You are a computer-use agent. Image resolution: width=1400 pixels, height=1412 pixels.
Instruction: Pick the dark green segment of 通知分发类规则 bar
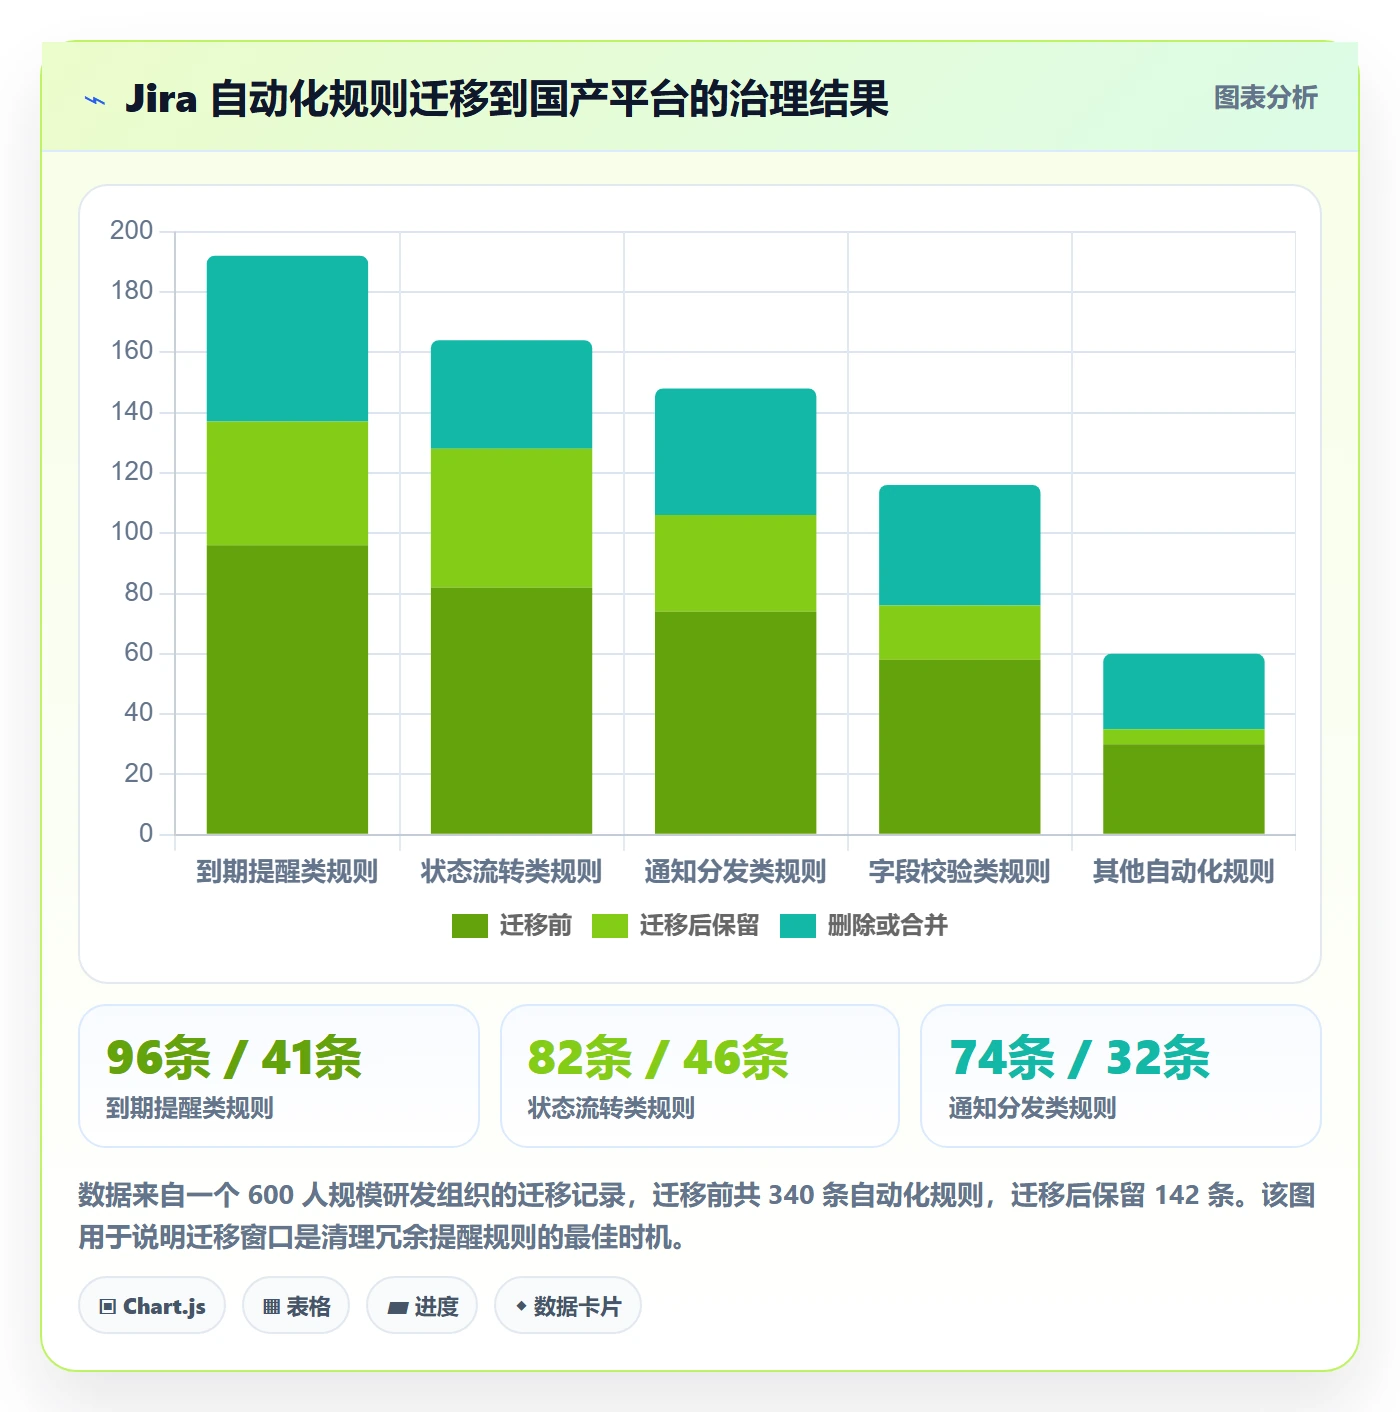click(735, 723)
